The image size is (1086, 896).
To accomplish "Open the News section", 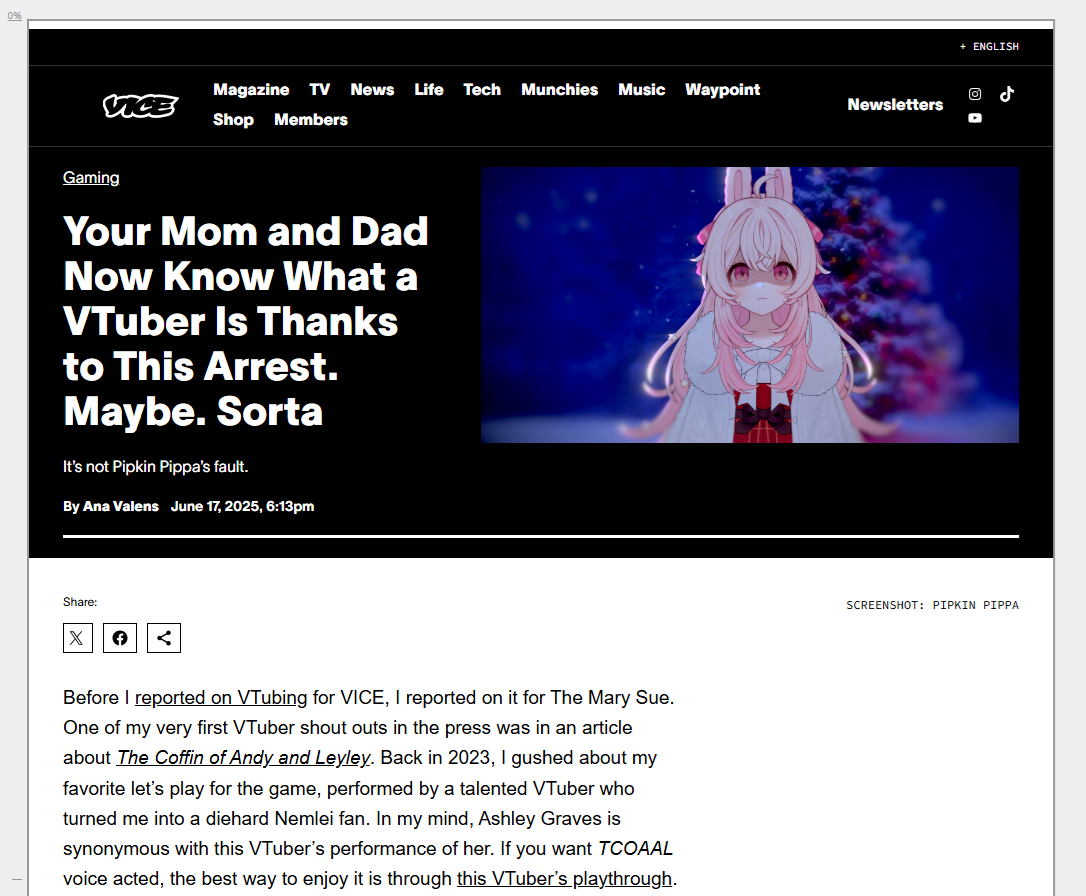I will click(x=372, y=89).
